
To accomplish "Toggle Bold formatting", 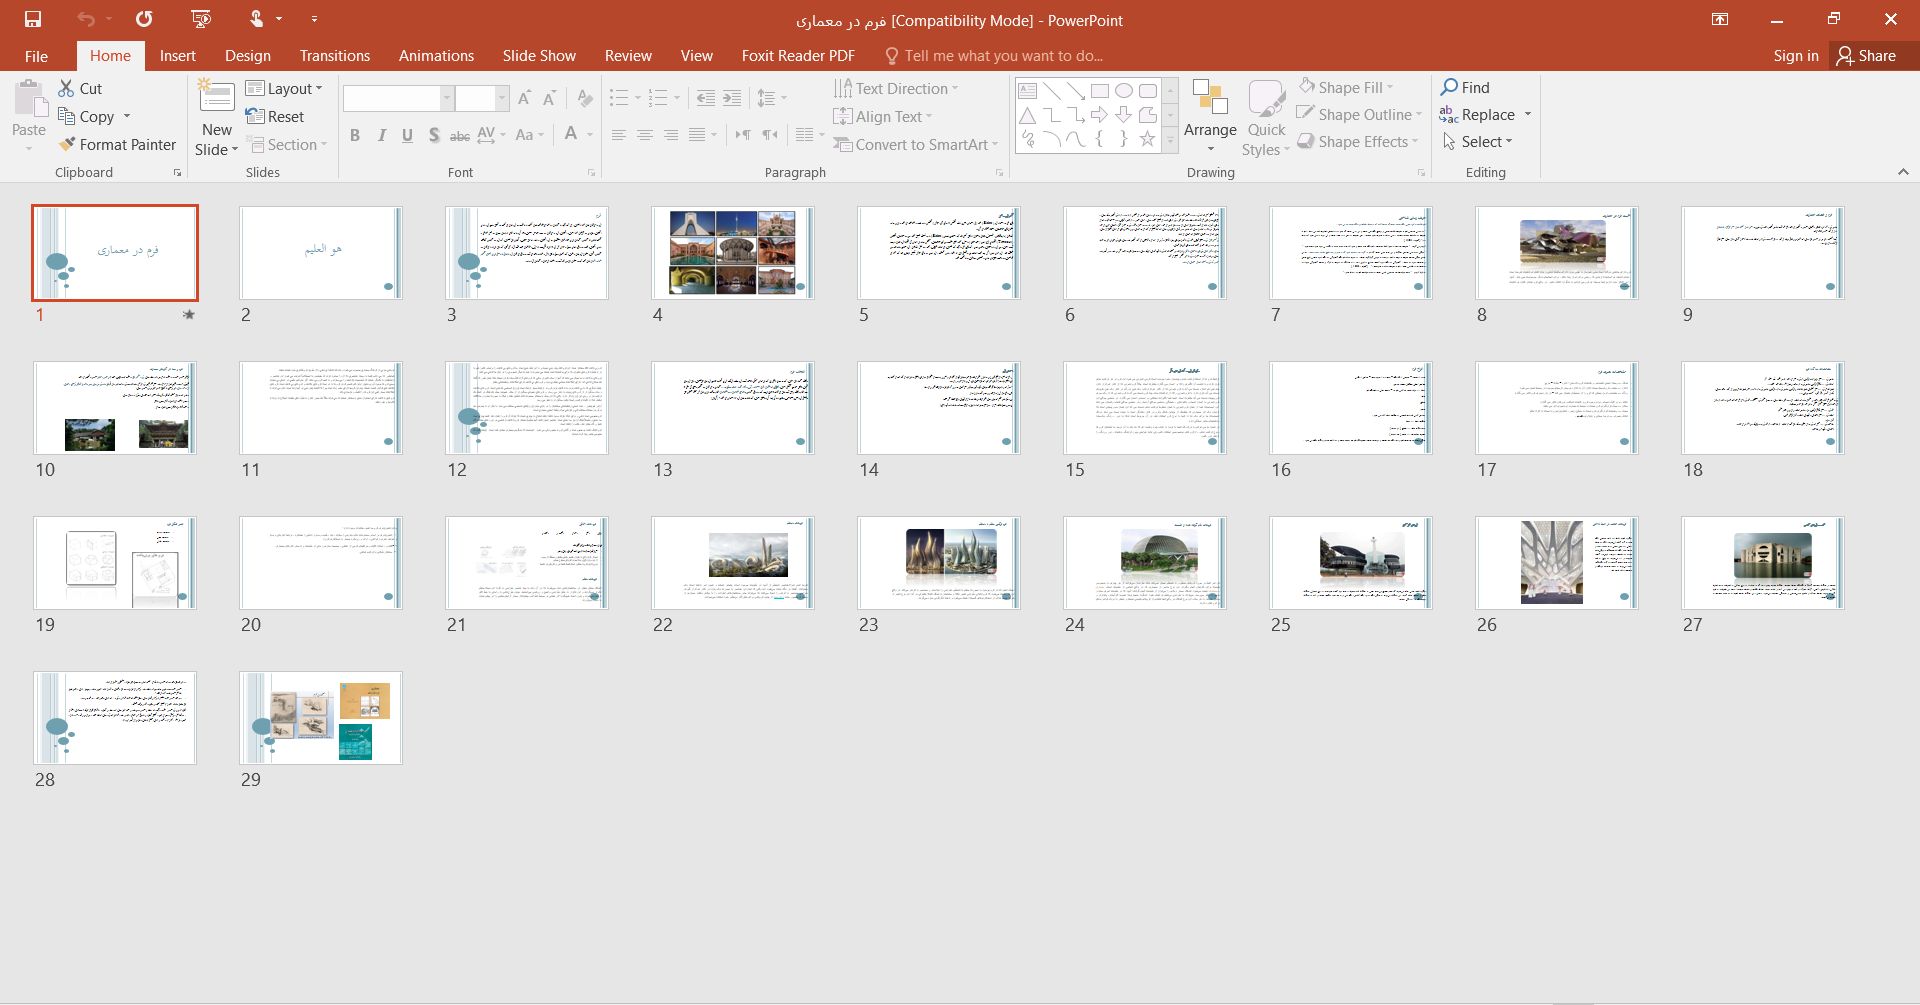I will point(355,135).
